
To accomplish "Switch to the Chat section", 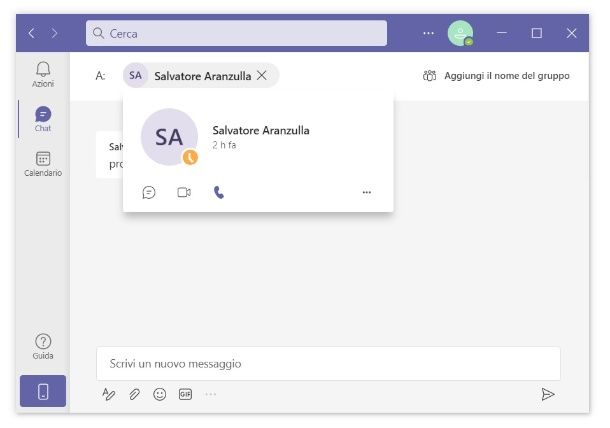I will [x=43, y=119].
